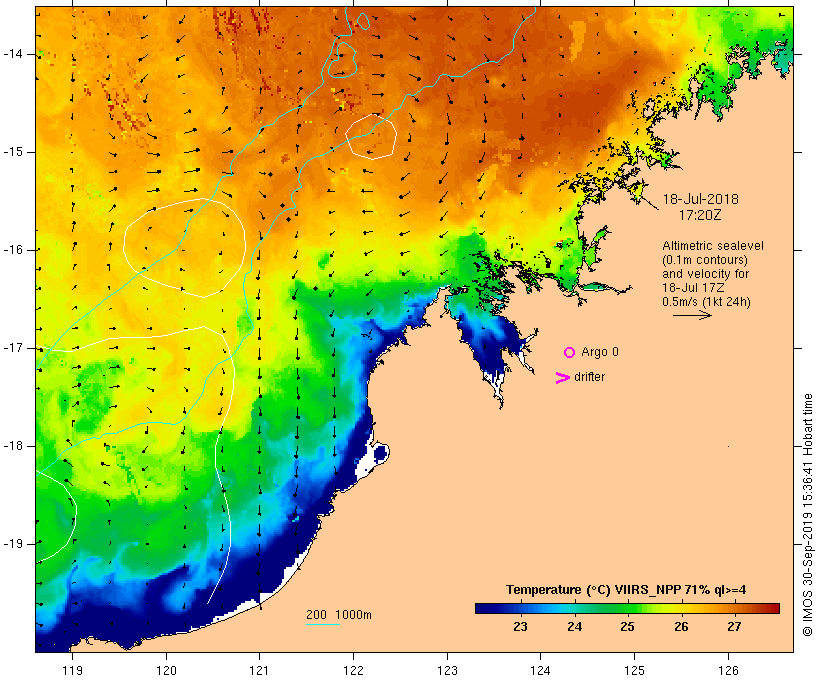
Task: Click the 122 longitude axis label
Action: click(353, 671)
